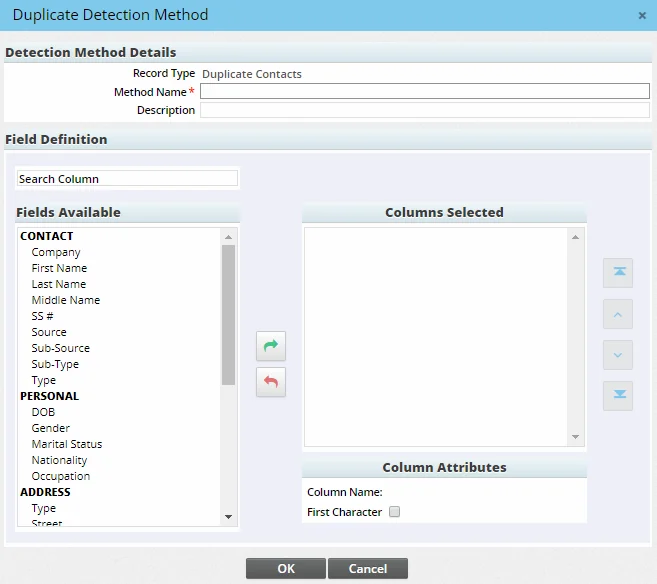The height and width of the screenshot is (584, 657).
Task: Select the Occupation field
Action: (60, 476)
